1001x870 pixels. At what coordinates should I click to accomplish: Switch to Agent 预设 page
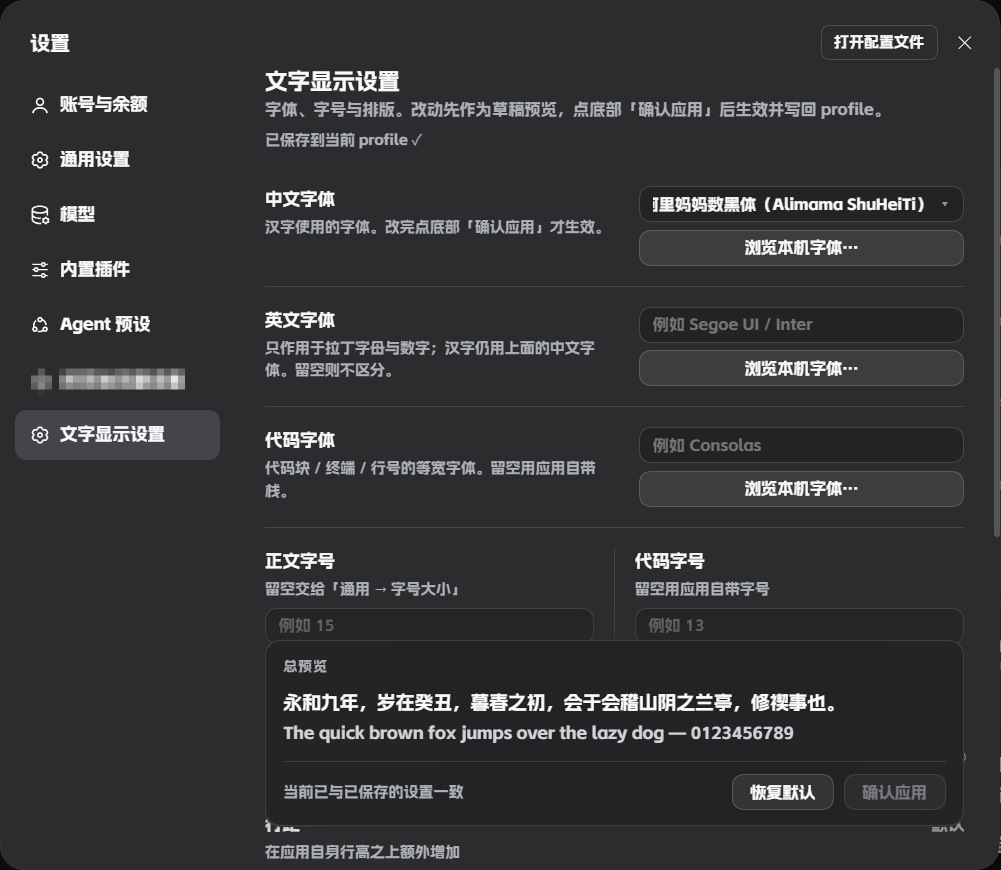pyautogui.click(x=117, y=324)
